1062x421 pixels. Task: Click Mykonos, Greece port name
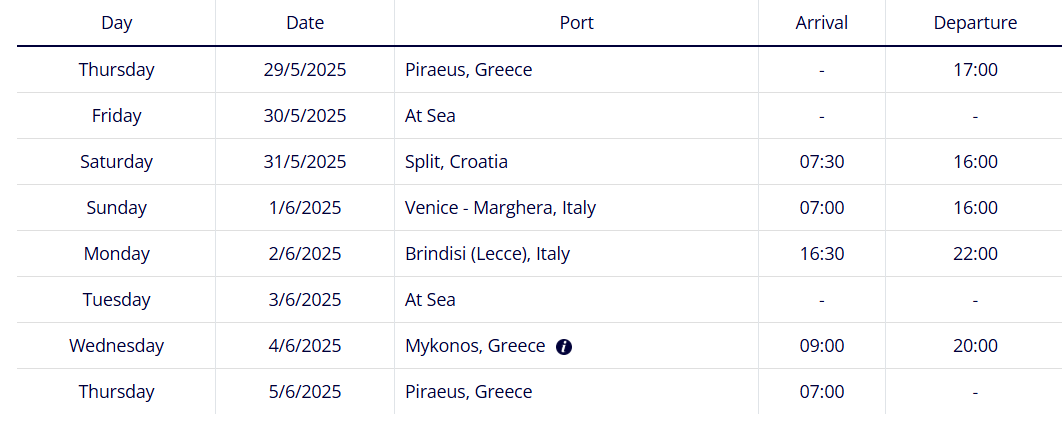475,346
